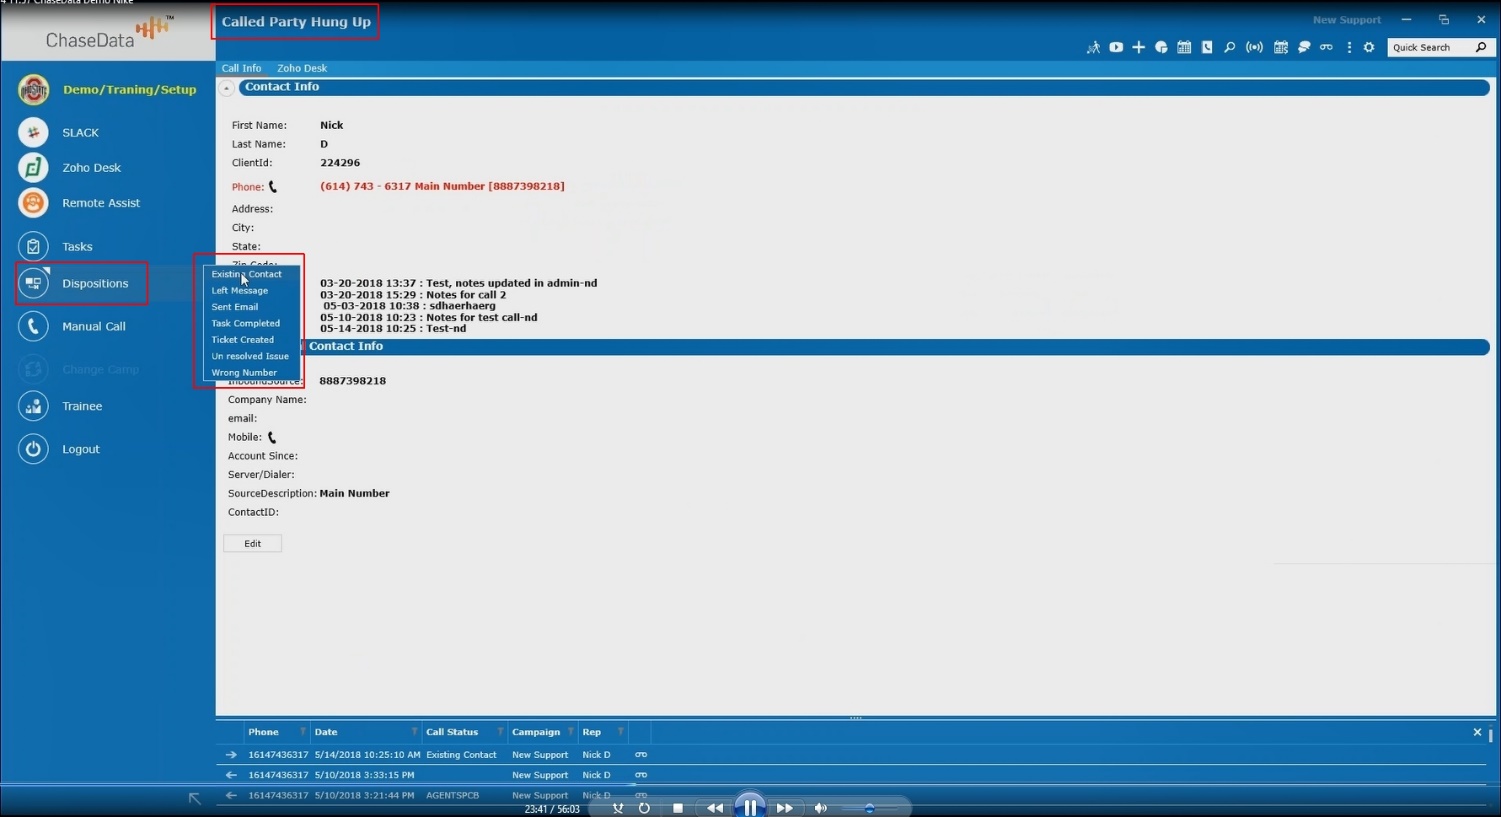Open Date column filter in call history

coord(414,732)
